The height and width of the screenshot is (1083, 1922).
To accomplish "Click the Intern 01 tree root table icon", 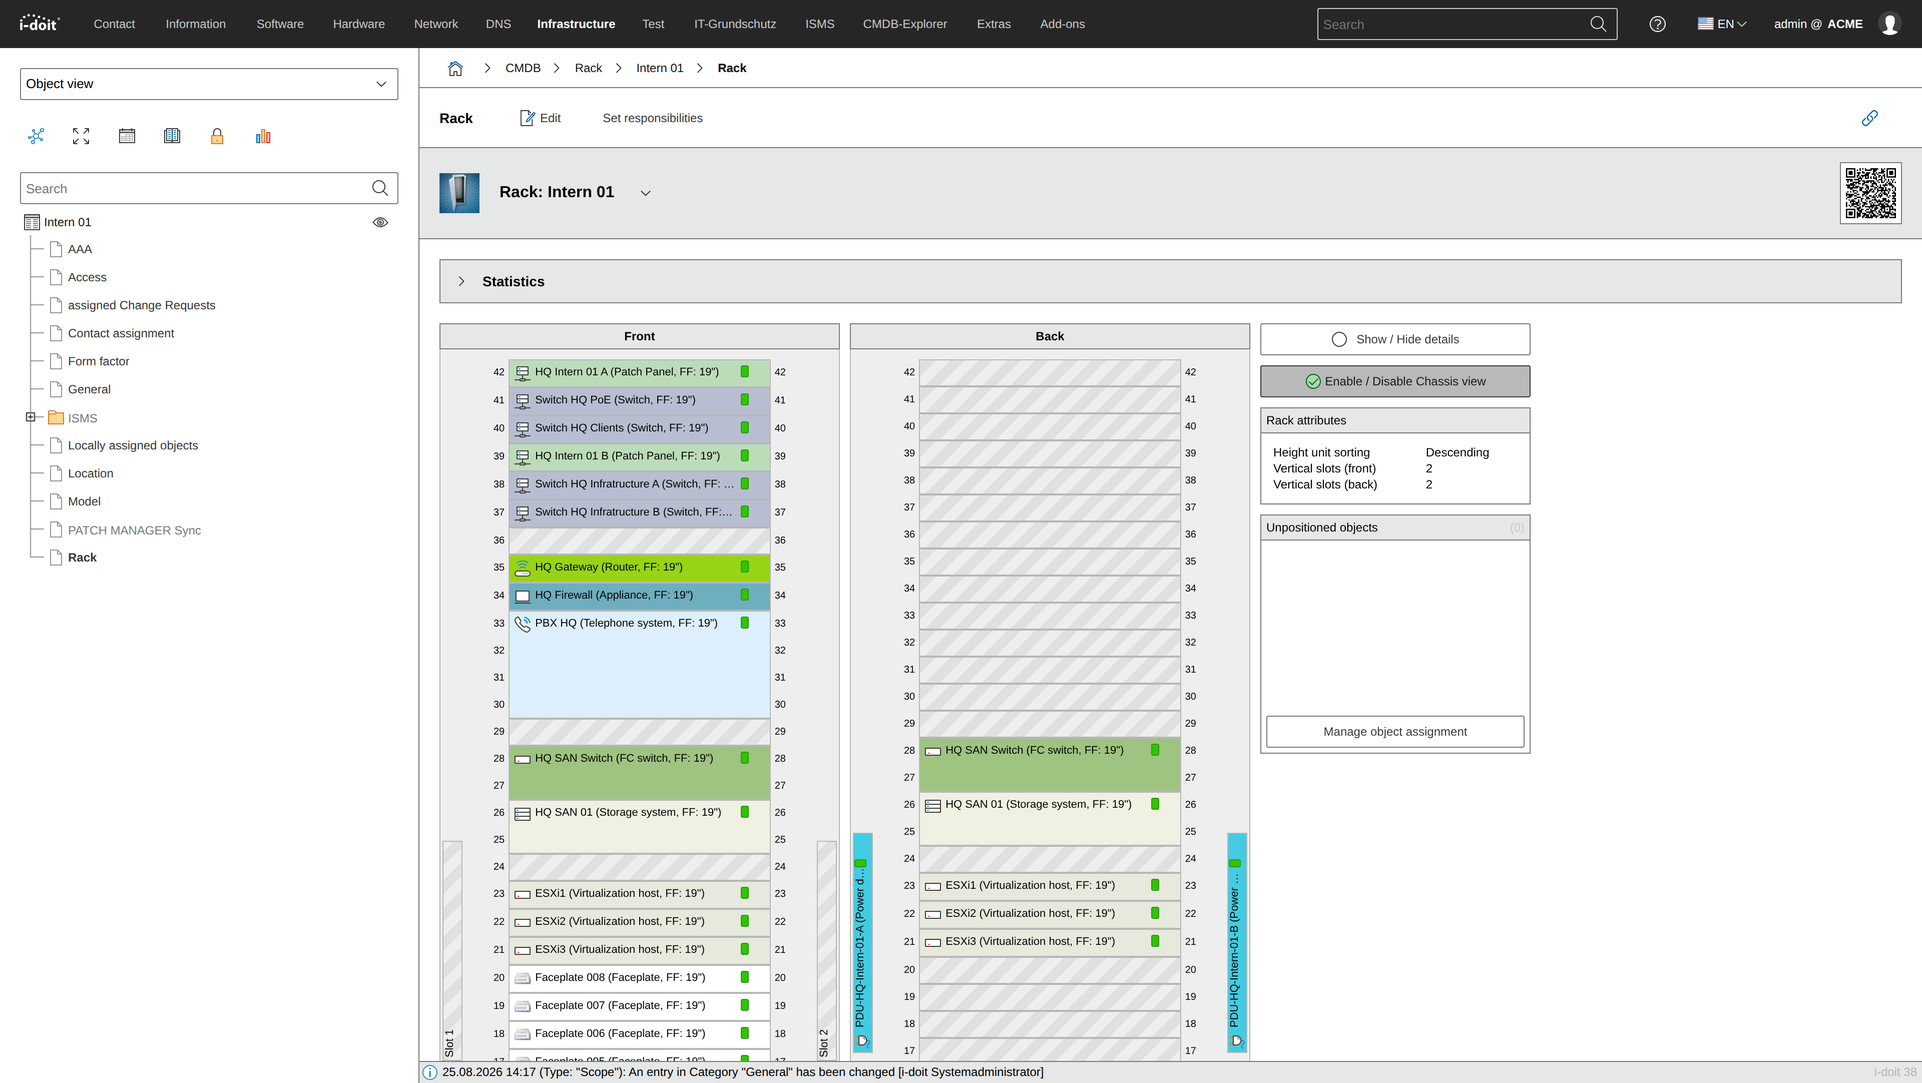I will pos(32,222).
